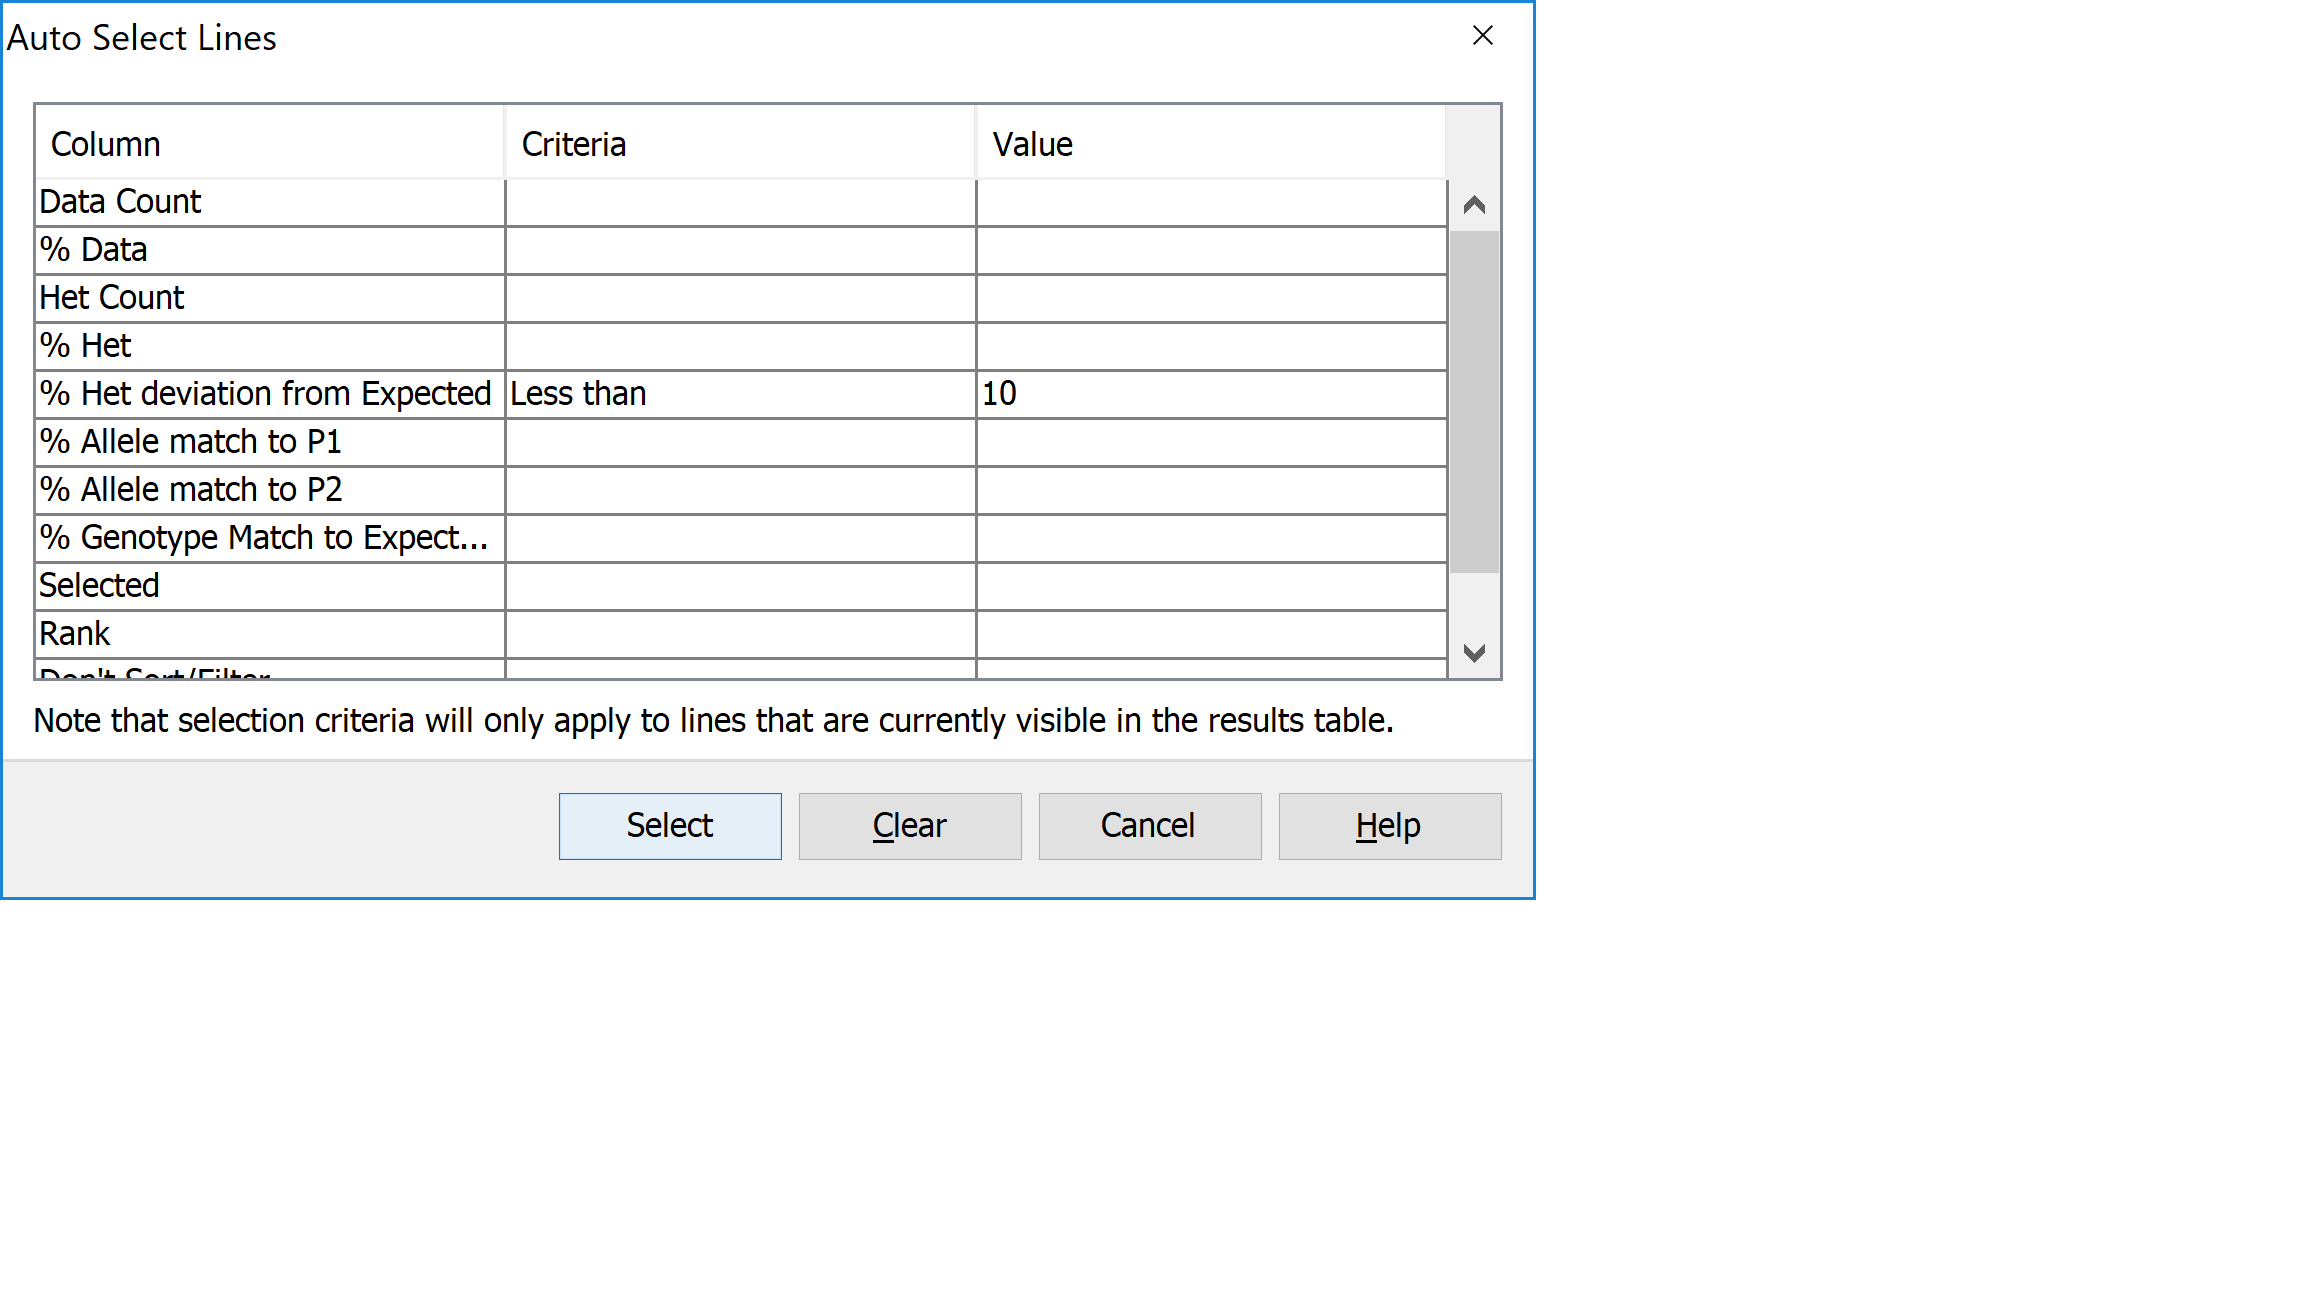
Task: Select the Data Count row label
Action: click(270, 203)
